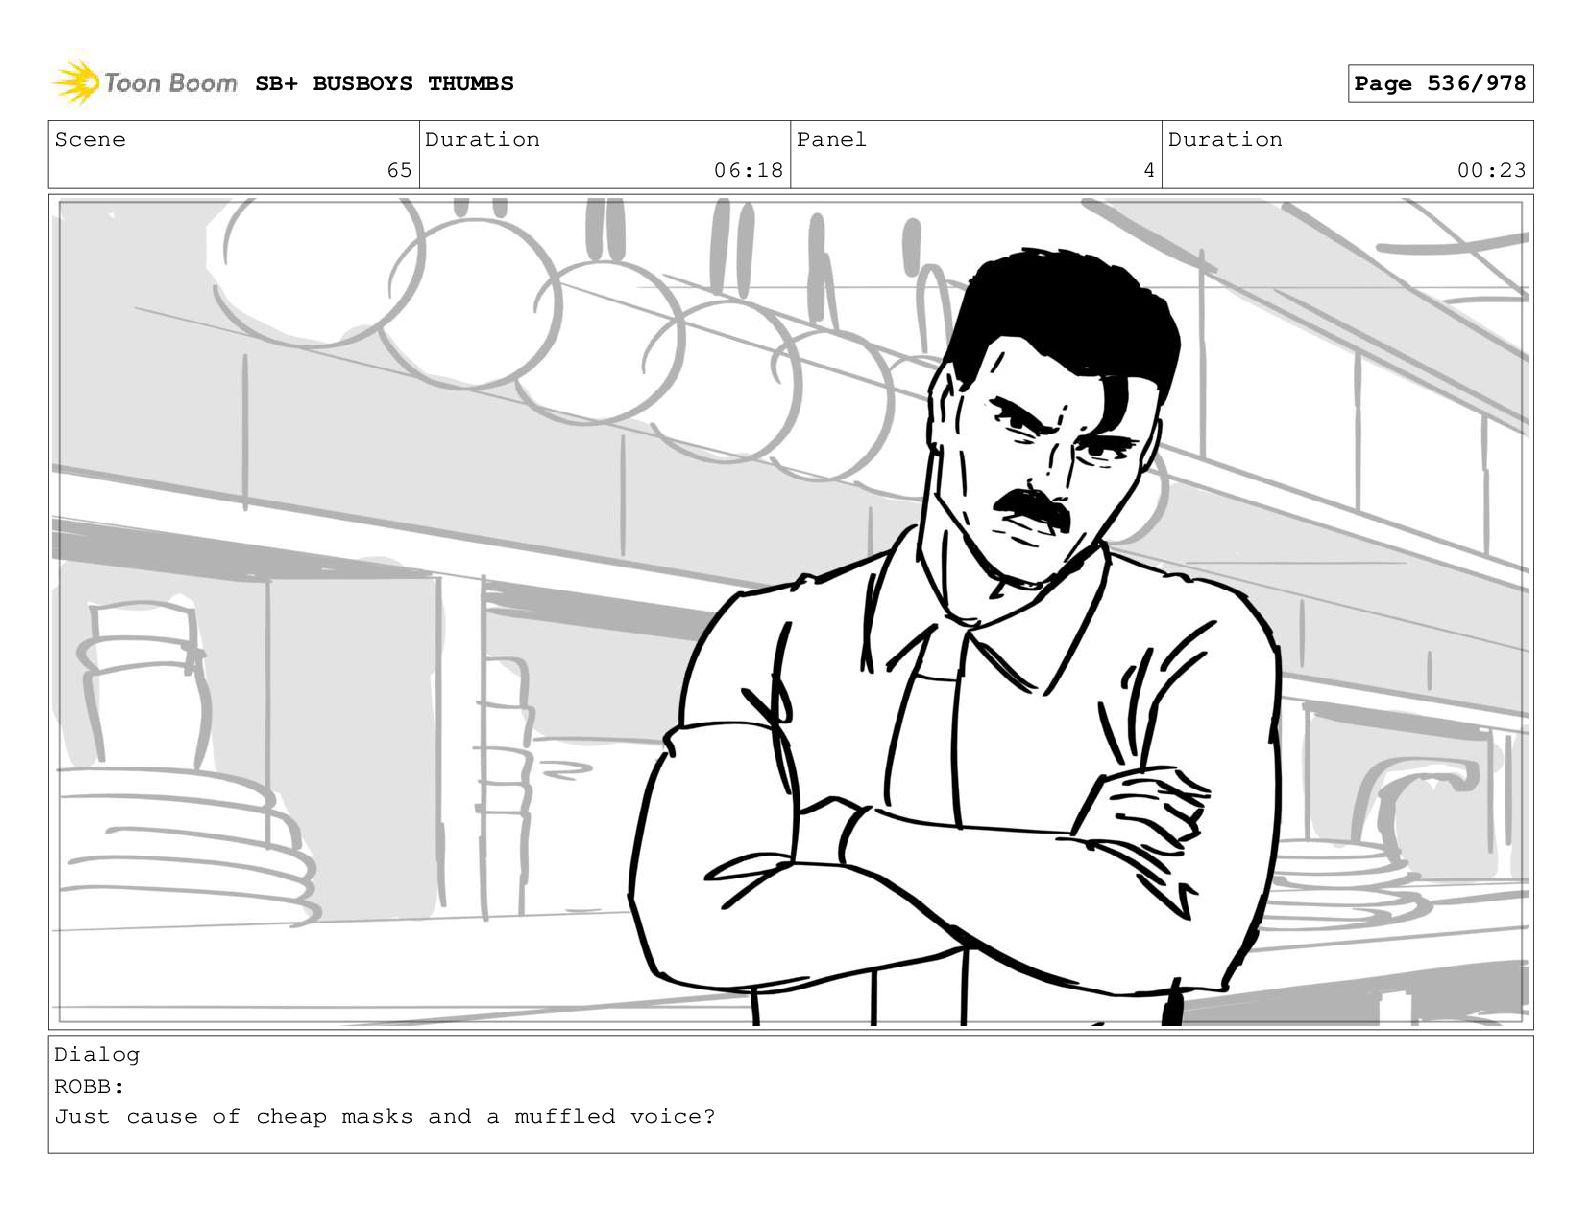
Task: Click the 'Page 536/978' page indicator
Action: coord(1440,84)
